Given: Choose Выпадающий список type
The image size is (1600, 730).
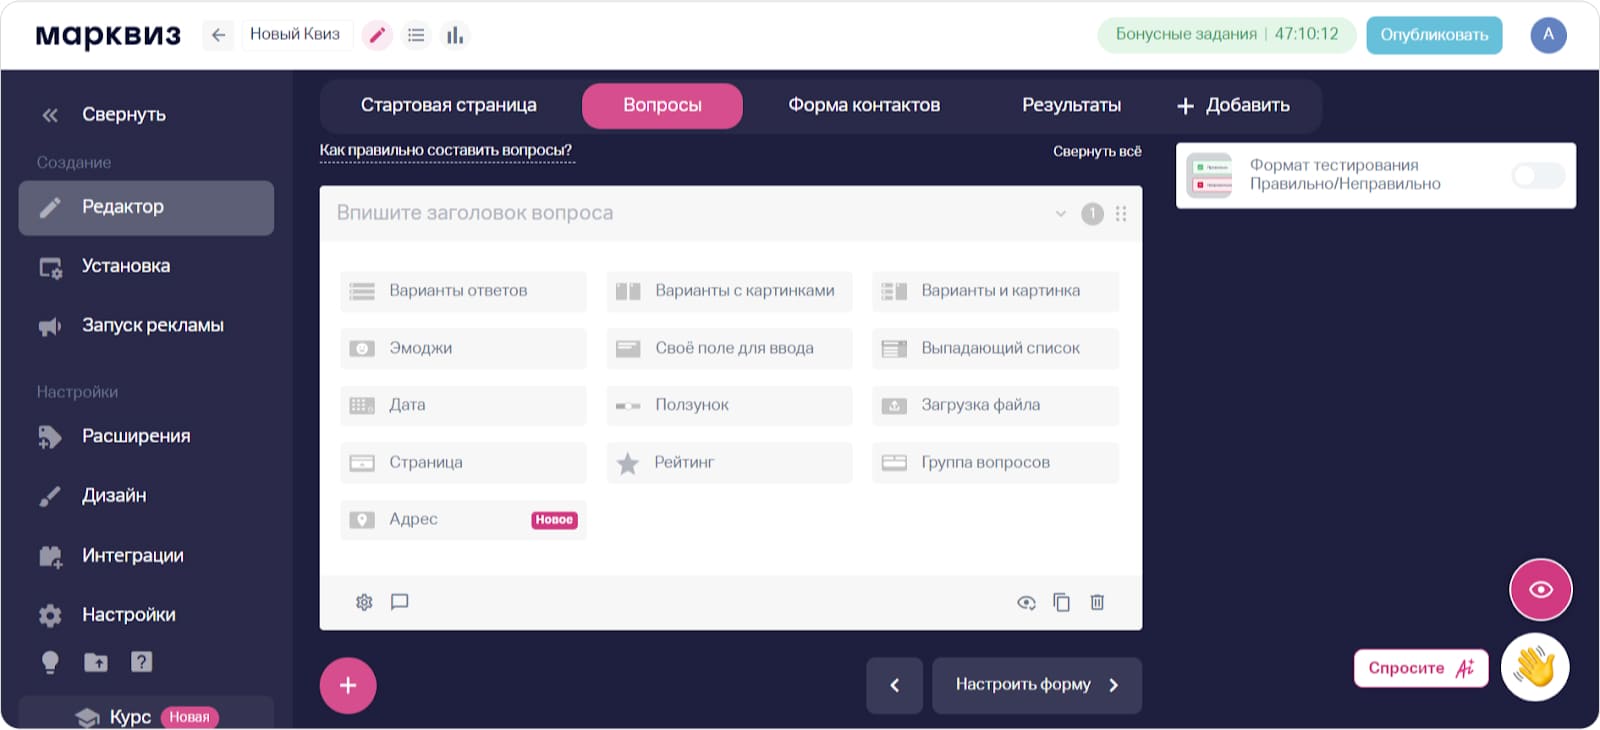Looking at the screenshot, I should point(995,348).
